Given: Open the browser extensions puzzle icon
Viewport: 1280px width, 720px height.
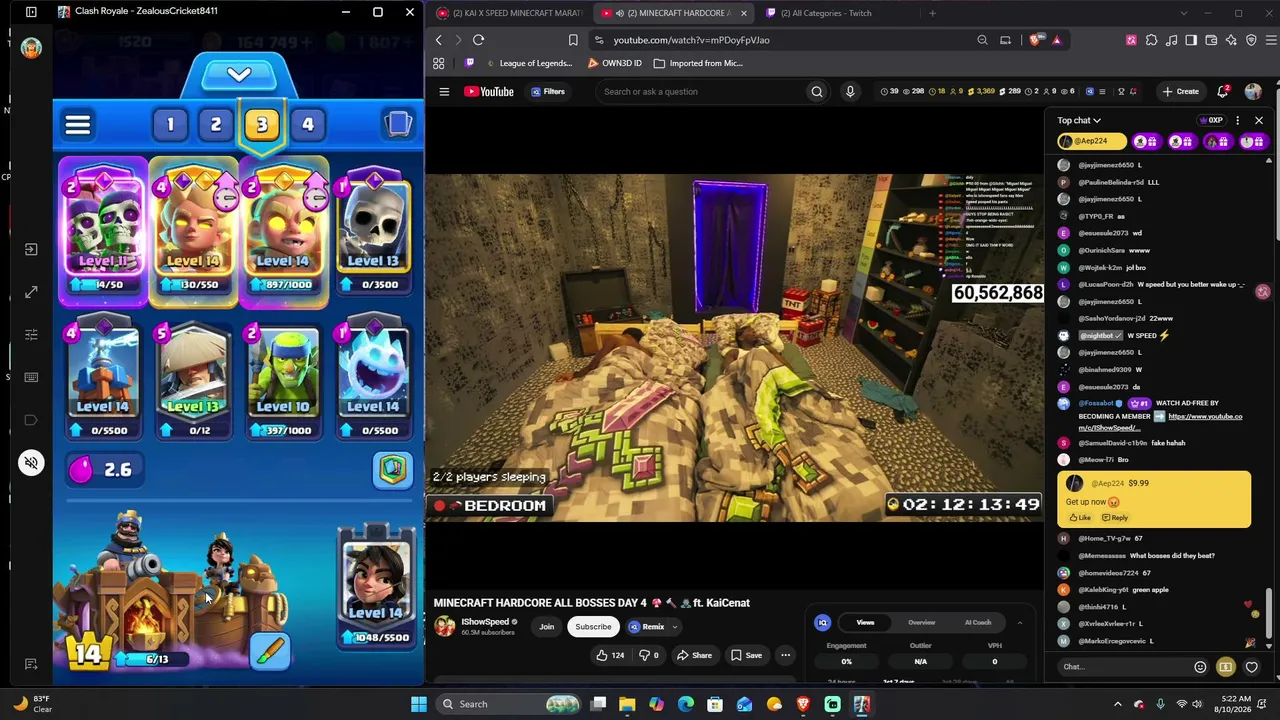Looking at the screenshot, I should pos(1151,40).
